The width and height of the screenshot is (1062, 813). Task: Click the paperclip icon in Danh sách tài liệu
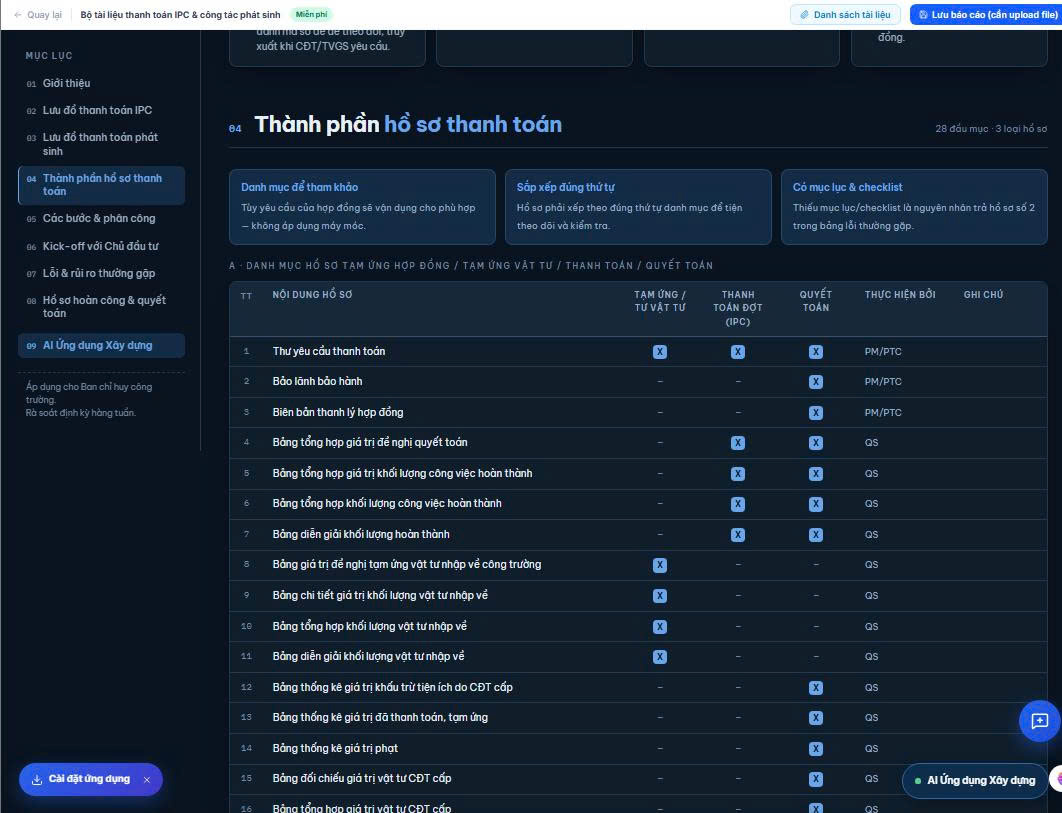805,15
